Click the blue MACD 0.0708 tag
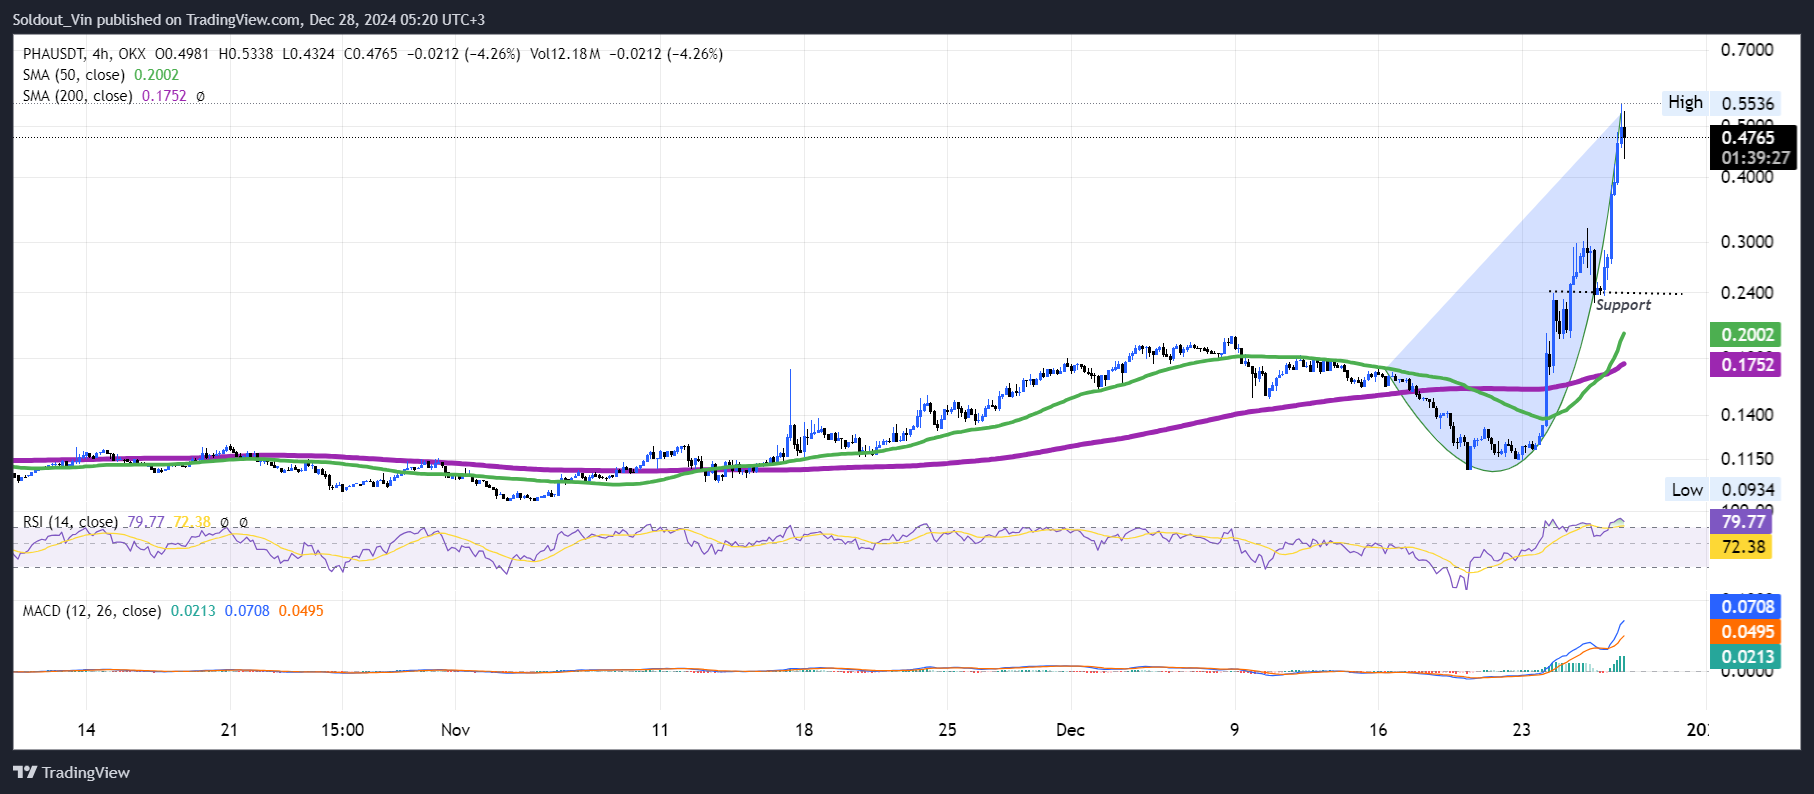The height and width of the screenshot is (794, 1814). (x=1747, y=607)
